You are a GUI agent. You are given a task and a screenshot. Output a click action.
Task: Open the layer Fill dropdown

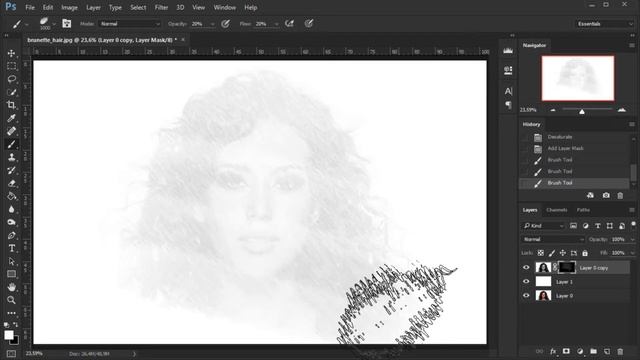633,253
